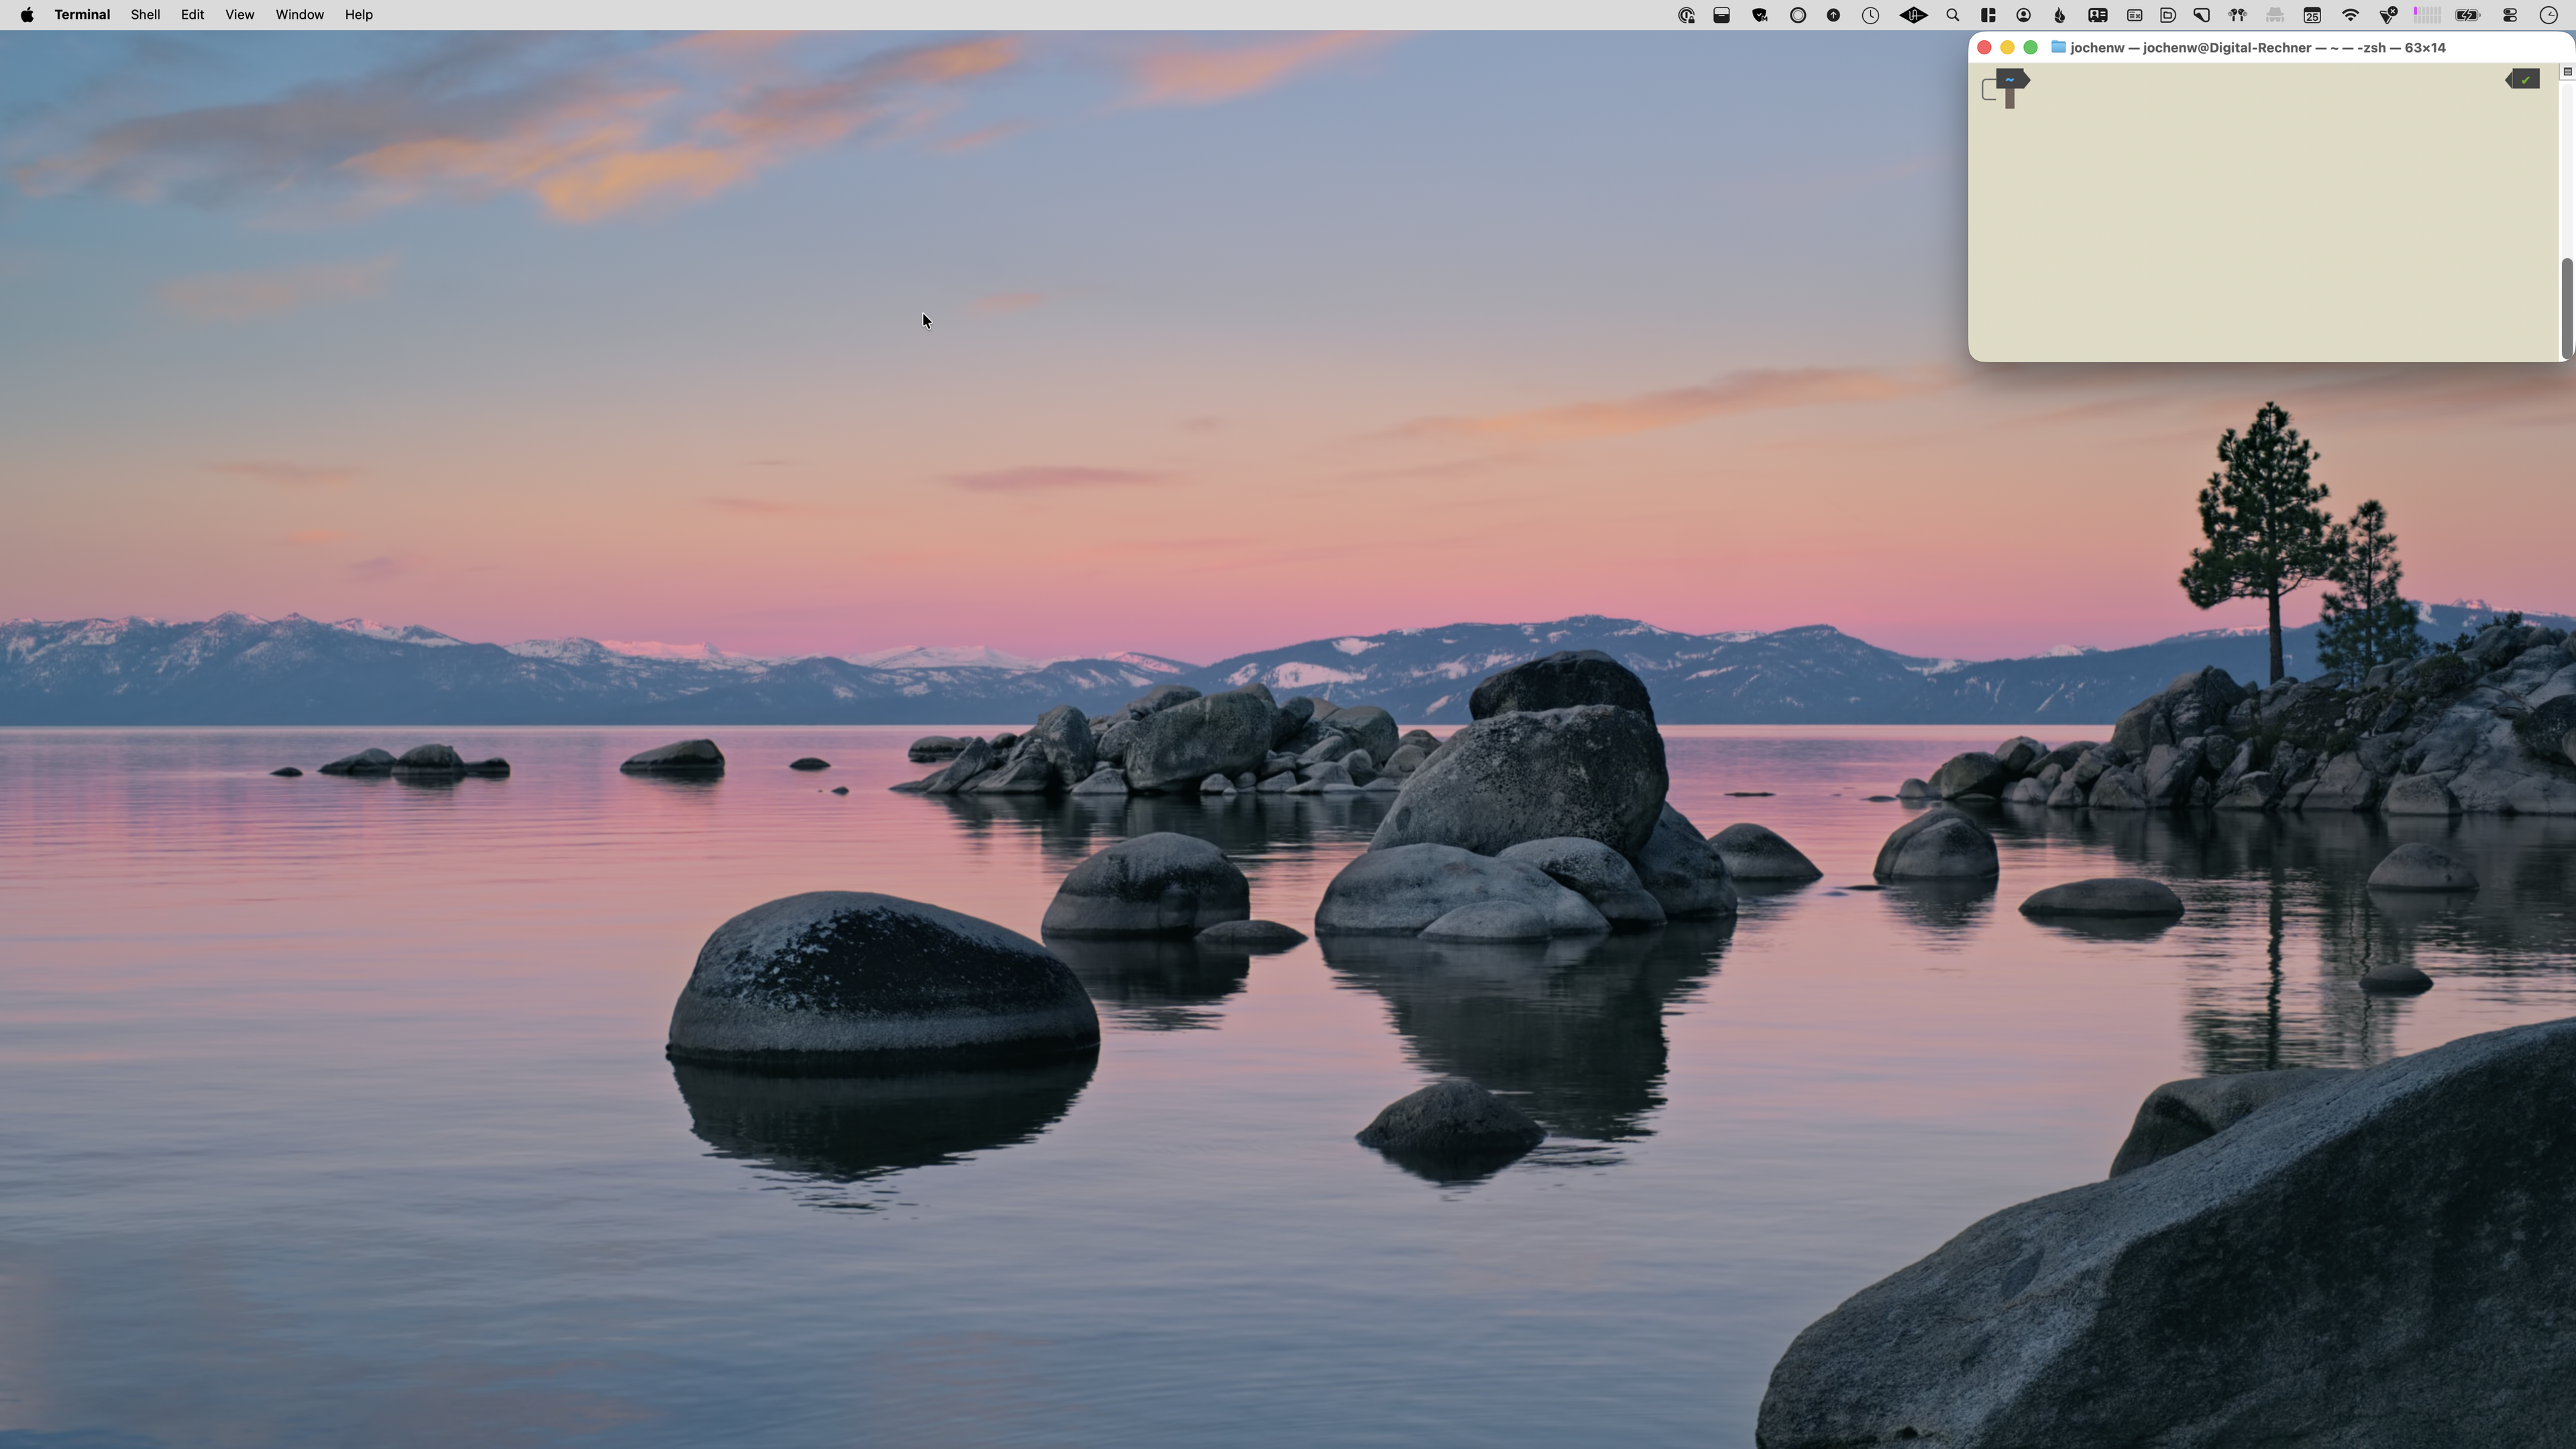Click the Apple logo menu
This screenshot has height=1449, width=2576.
[27, 15]
